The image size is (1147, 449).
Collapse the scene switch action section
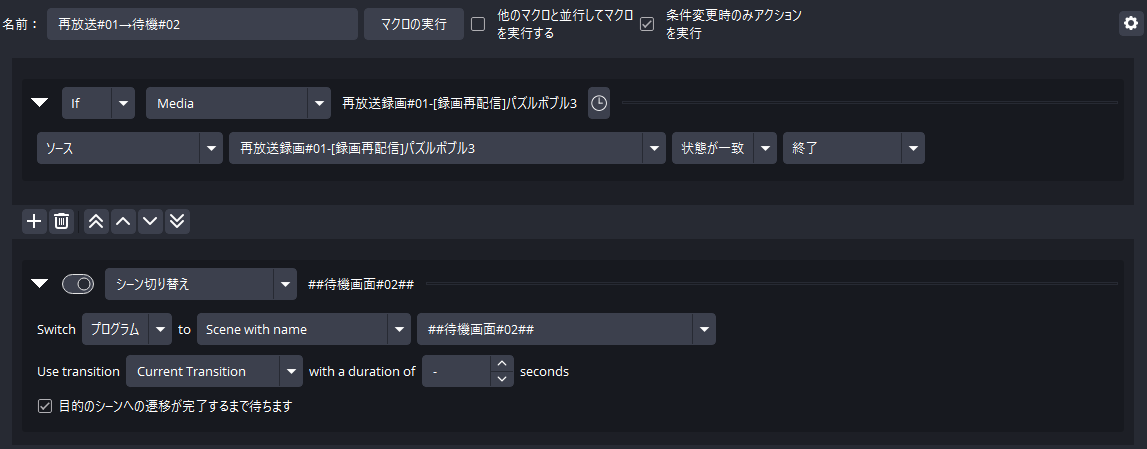coord(40,284)
